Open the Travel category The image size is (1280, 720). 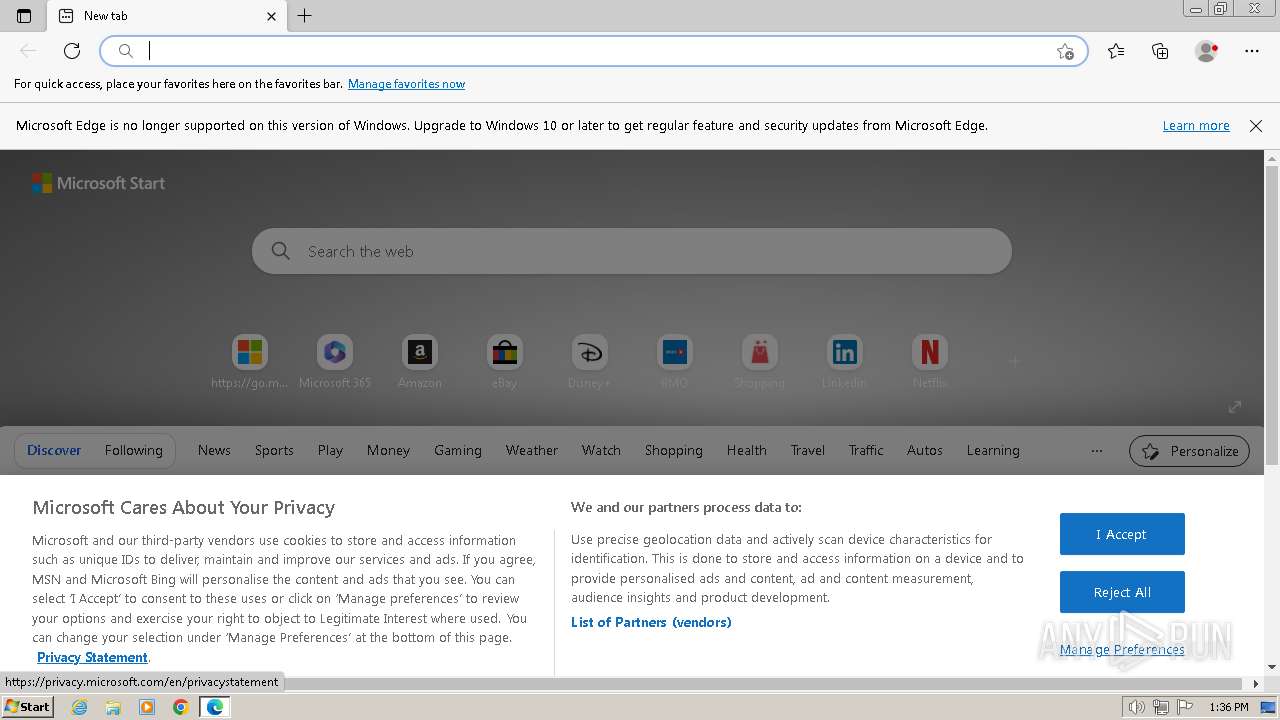pyautogui.click(x=807, y=450)
